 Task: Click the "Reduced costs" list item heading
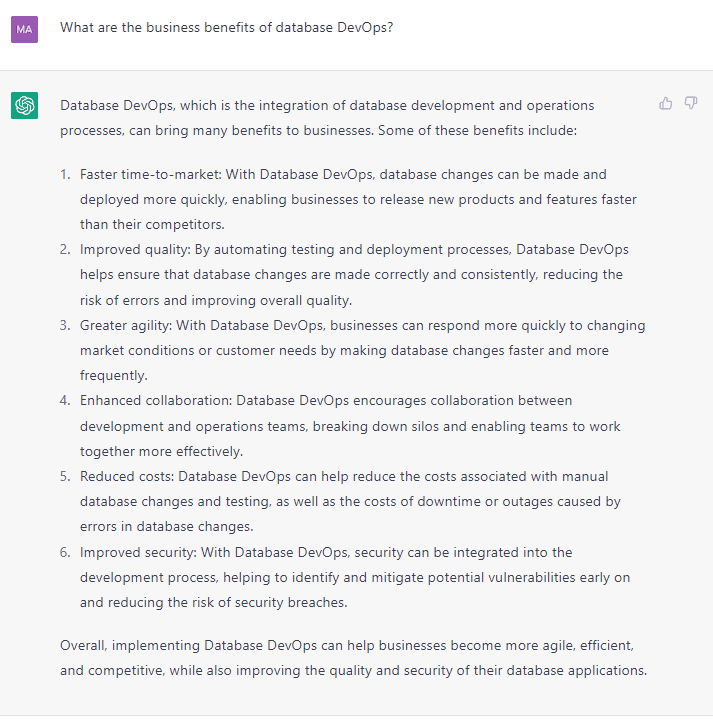click(127, 476)
